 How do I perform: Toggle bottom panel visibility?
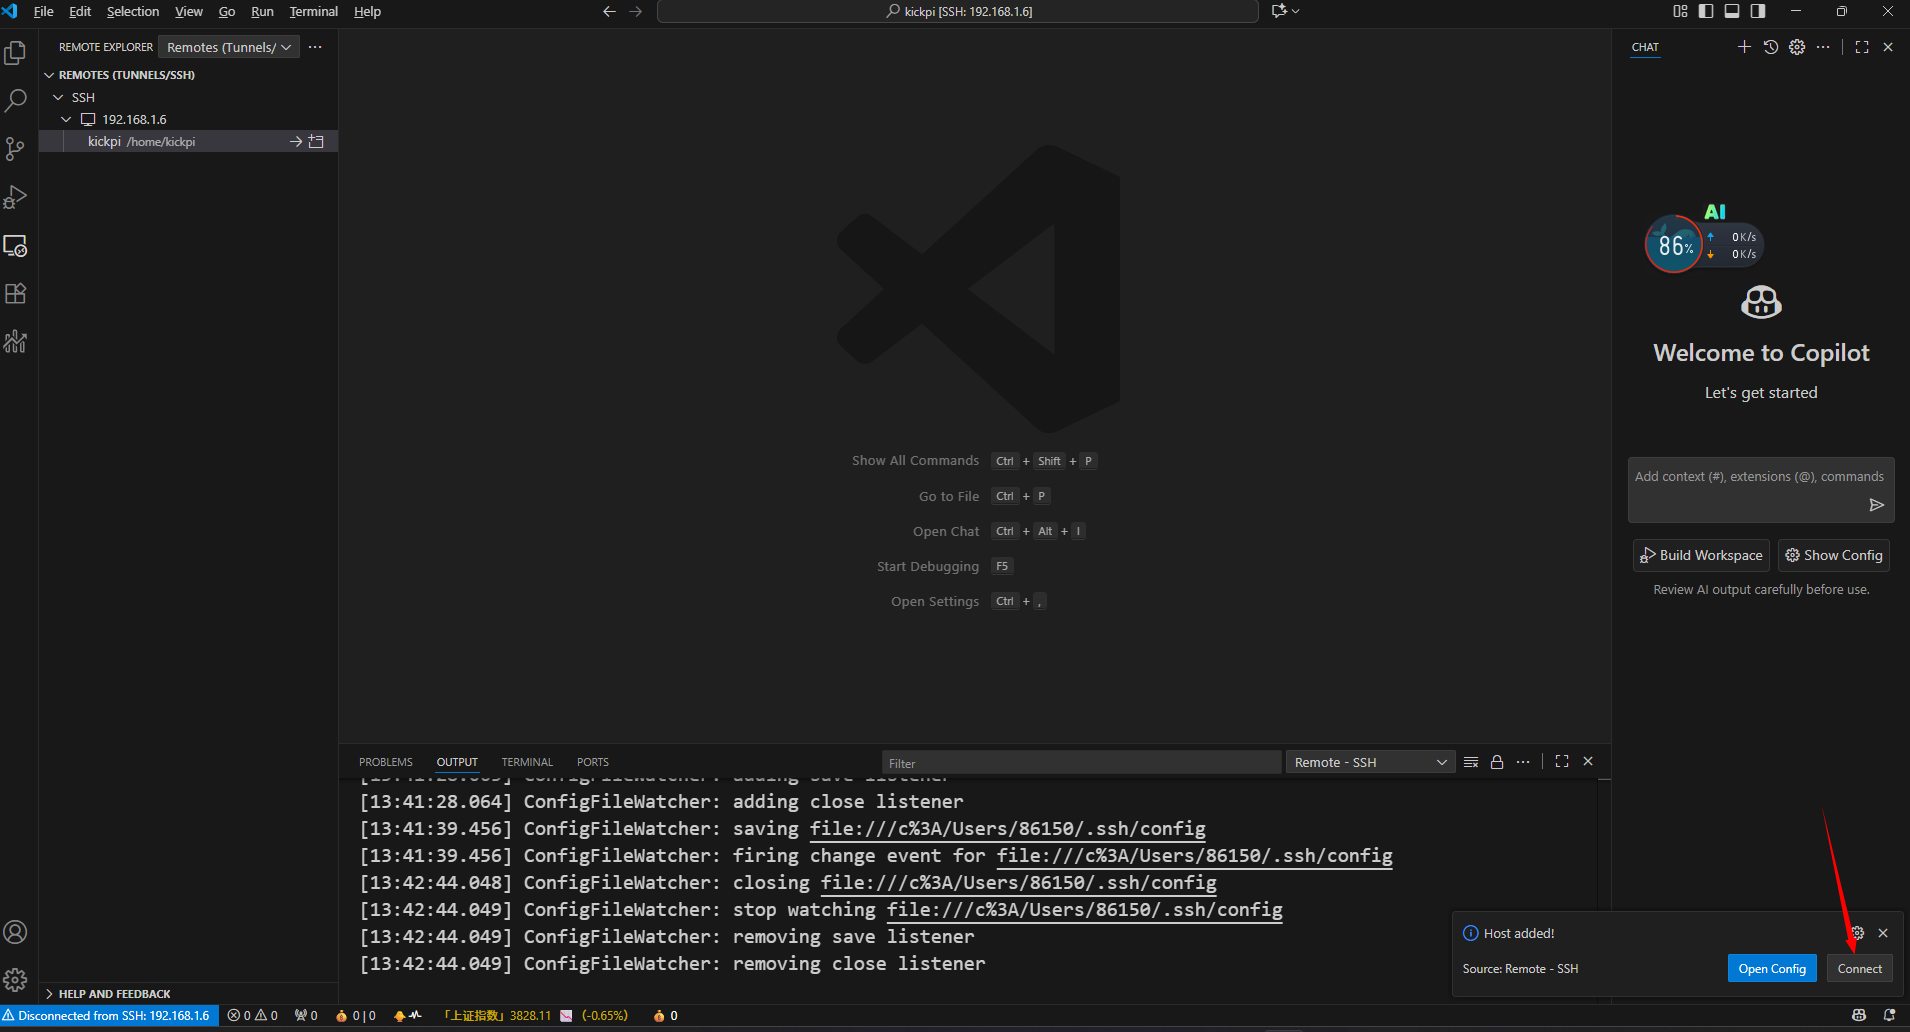pos(1732,11)
